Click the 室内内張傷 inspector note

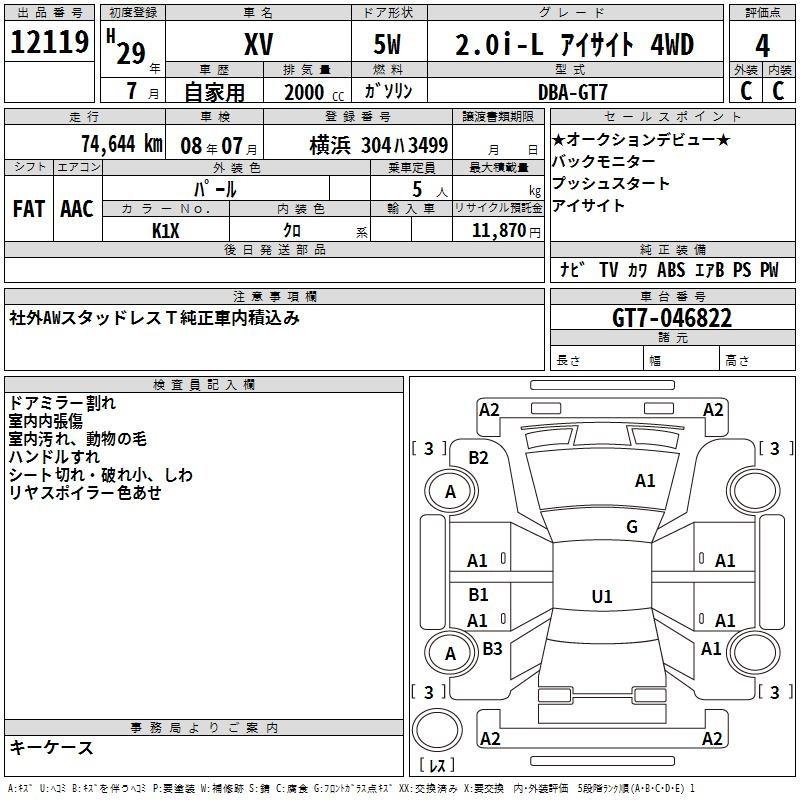click(x=45, y=421)
